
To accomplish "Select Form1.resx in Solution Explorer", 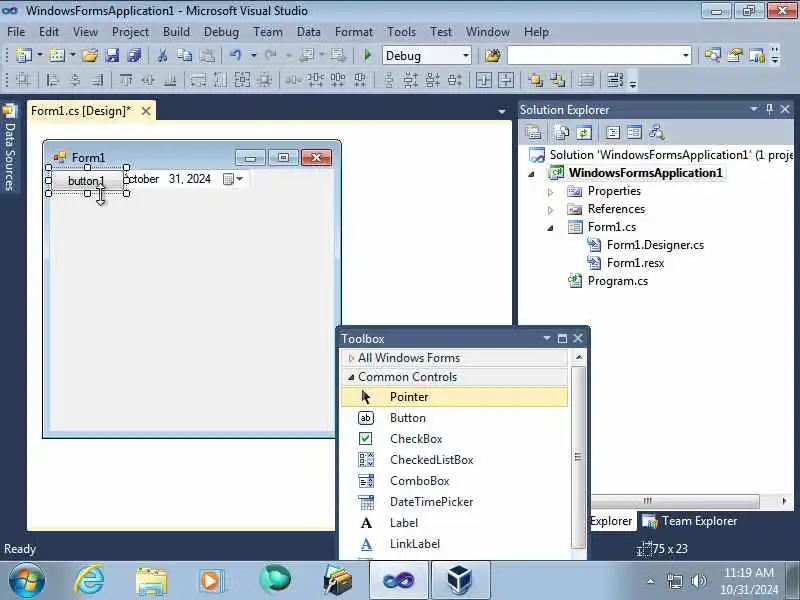I will (x=635, y=263).
